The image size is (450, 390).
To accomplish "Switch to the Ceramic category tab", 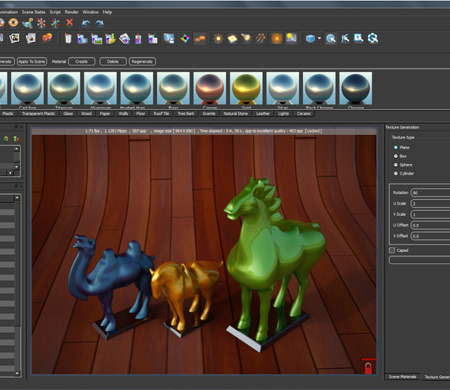I will tap(304, 114).
